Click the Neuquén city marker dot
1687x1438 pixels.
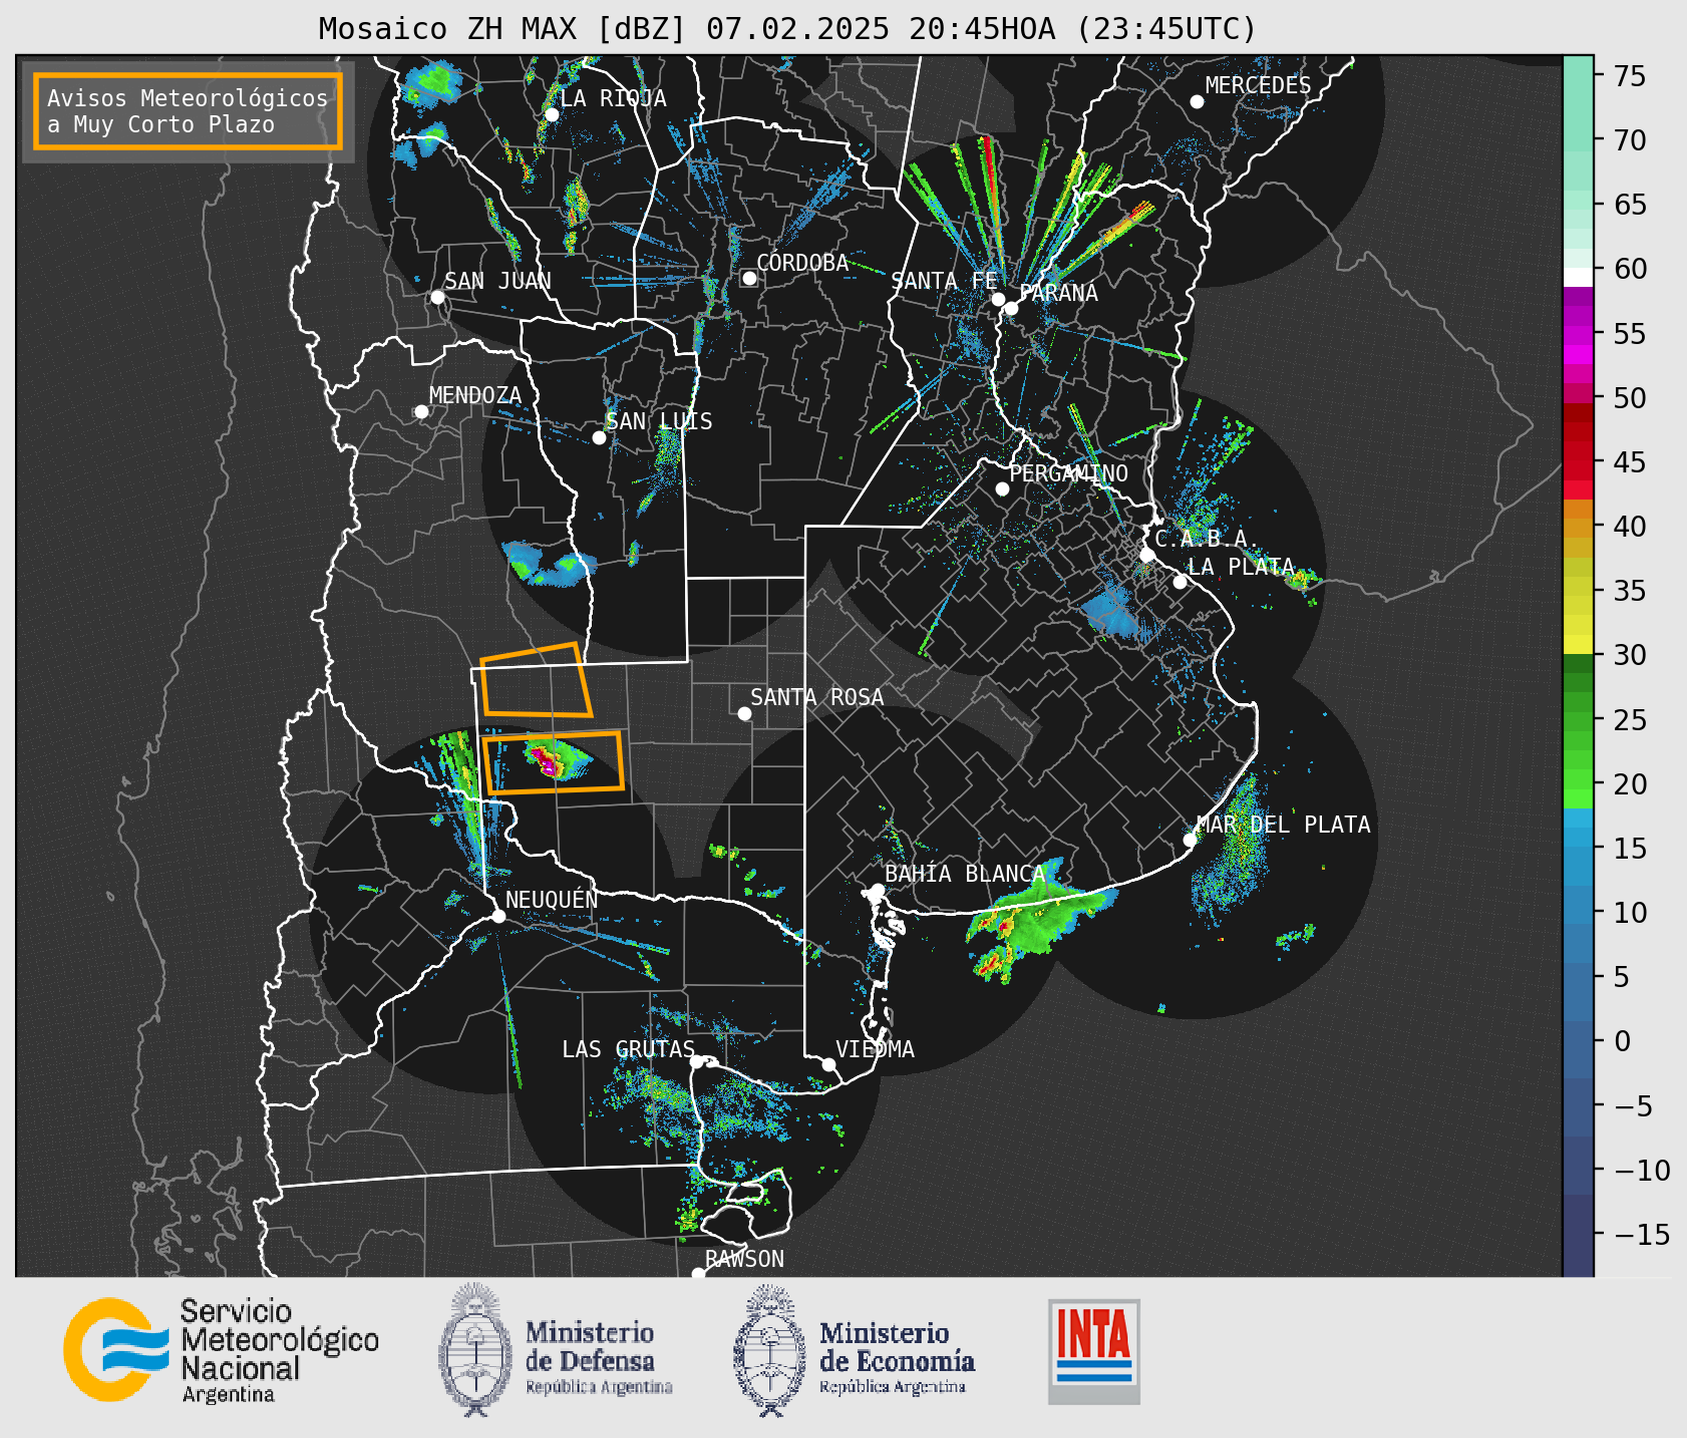coord(498,916)
